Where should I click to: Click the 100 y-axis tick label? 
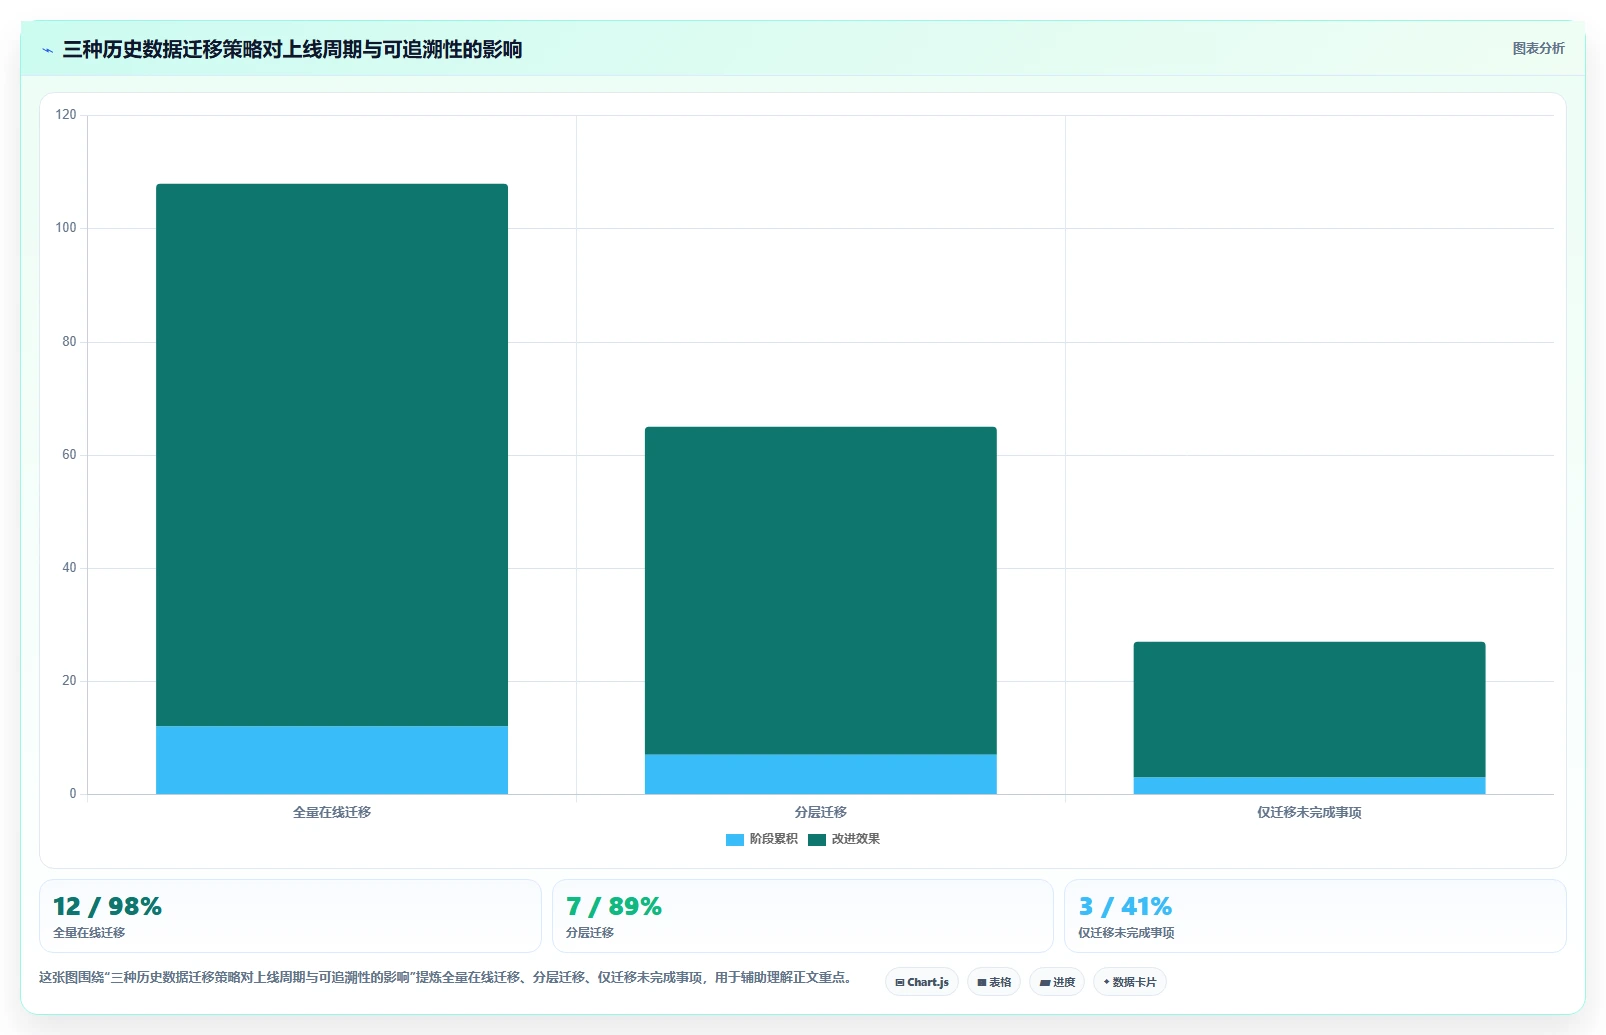(66, 228)
